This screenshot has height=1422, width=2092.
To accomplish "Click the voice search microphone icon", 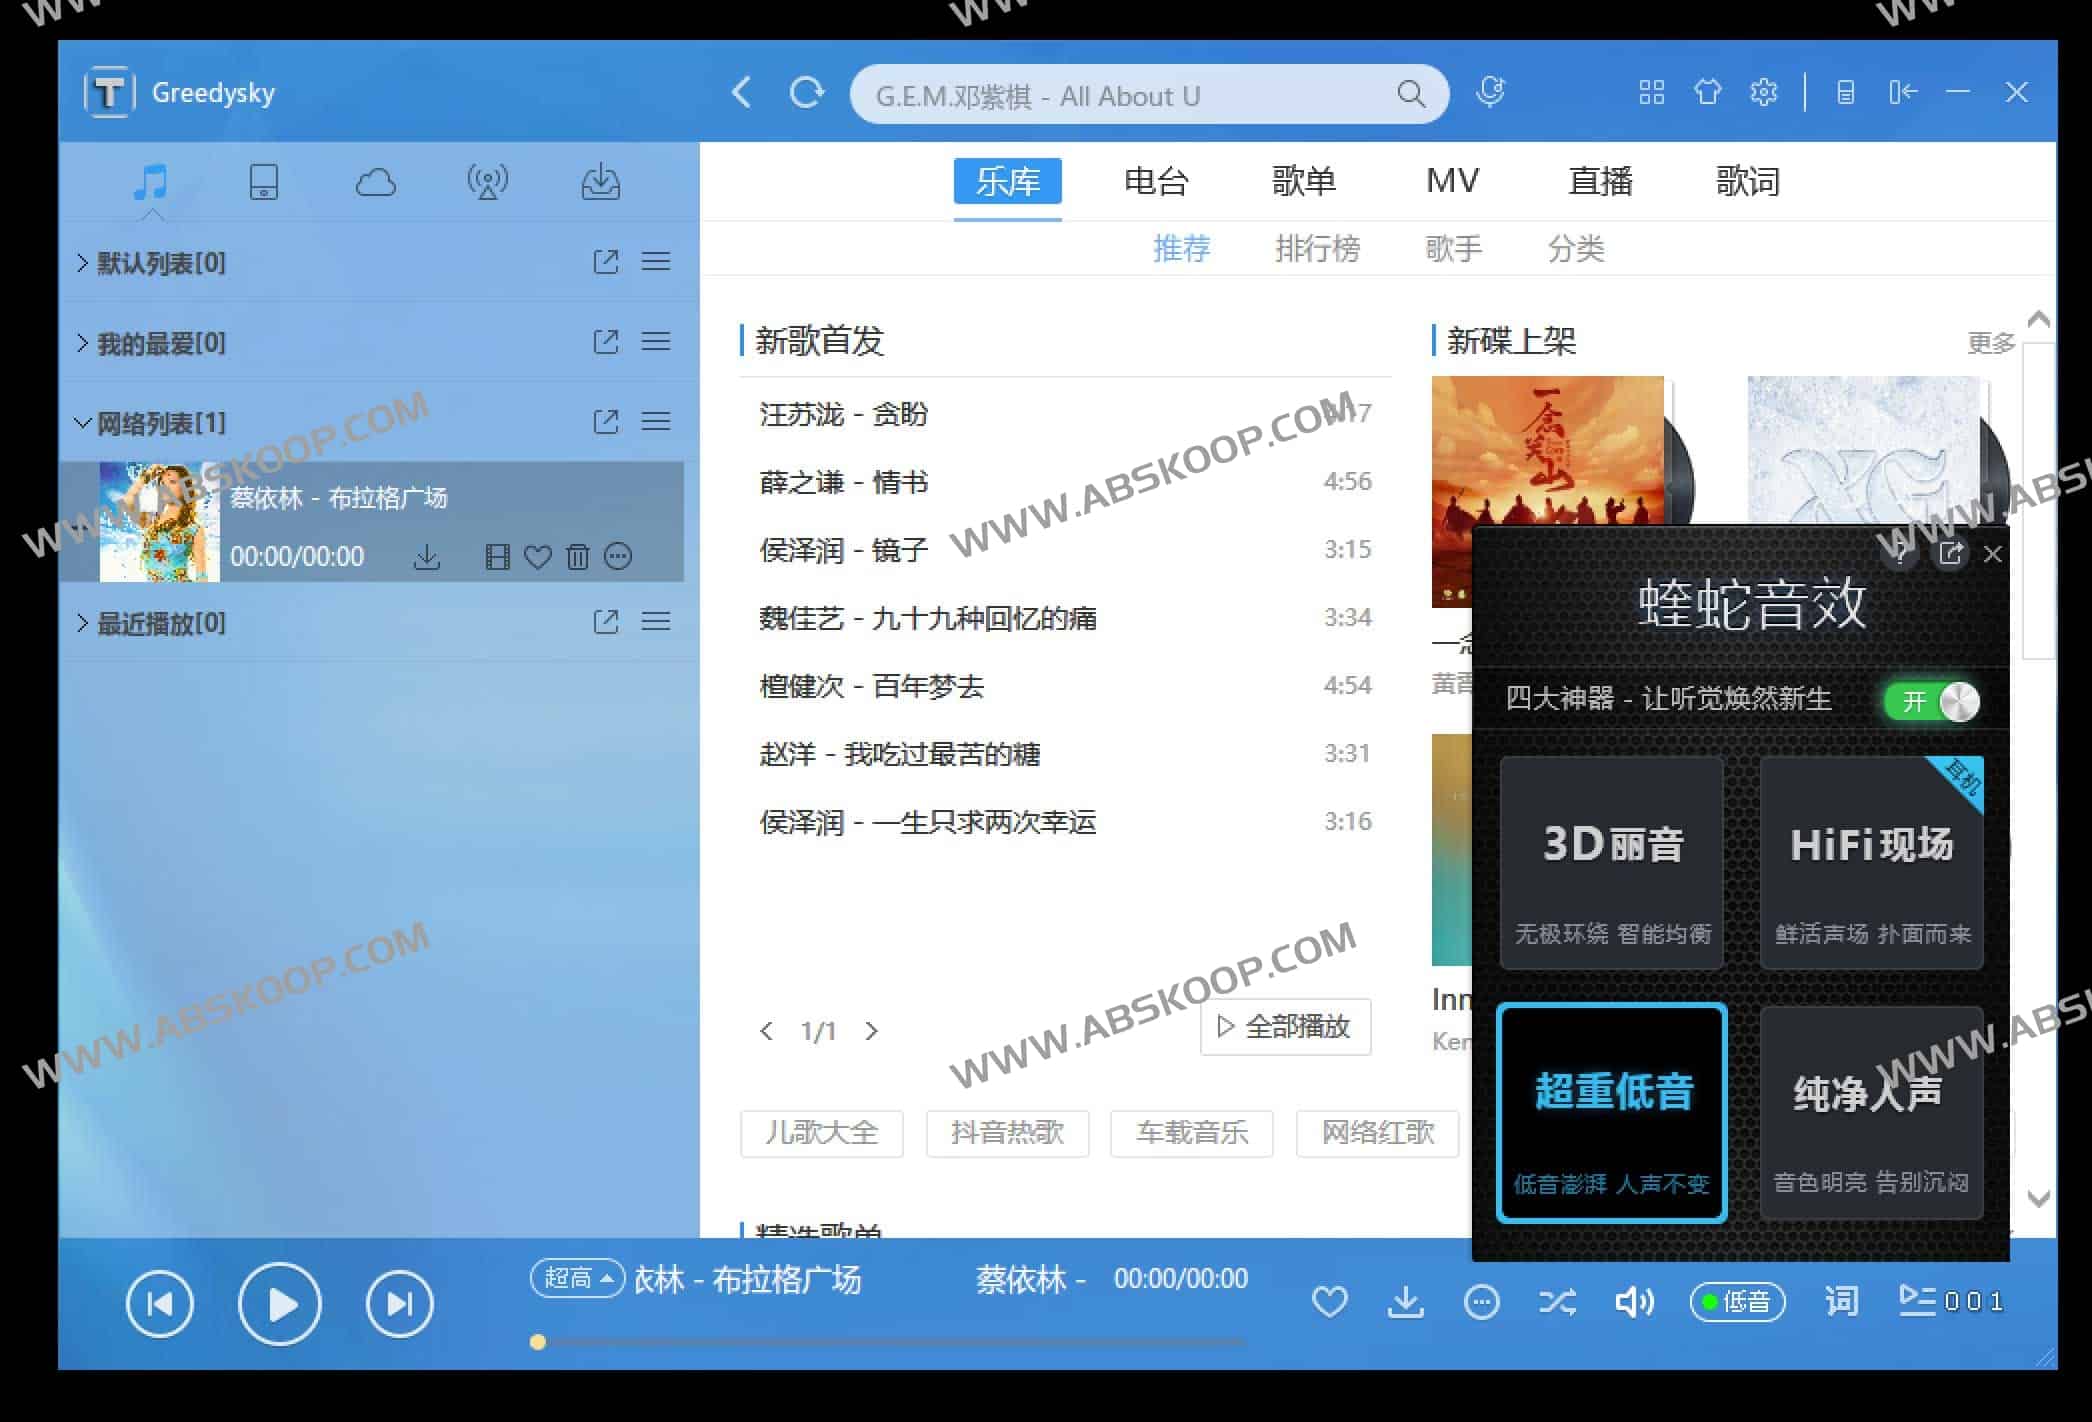I will [1489, 91].
